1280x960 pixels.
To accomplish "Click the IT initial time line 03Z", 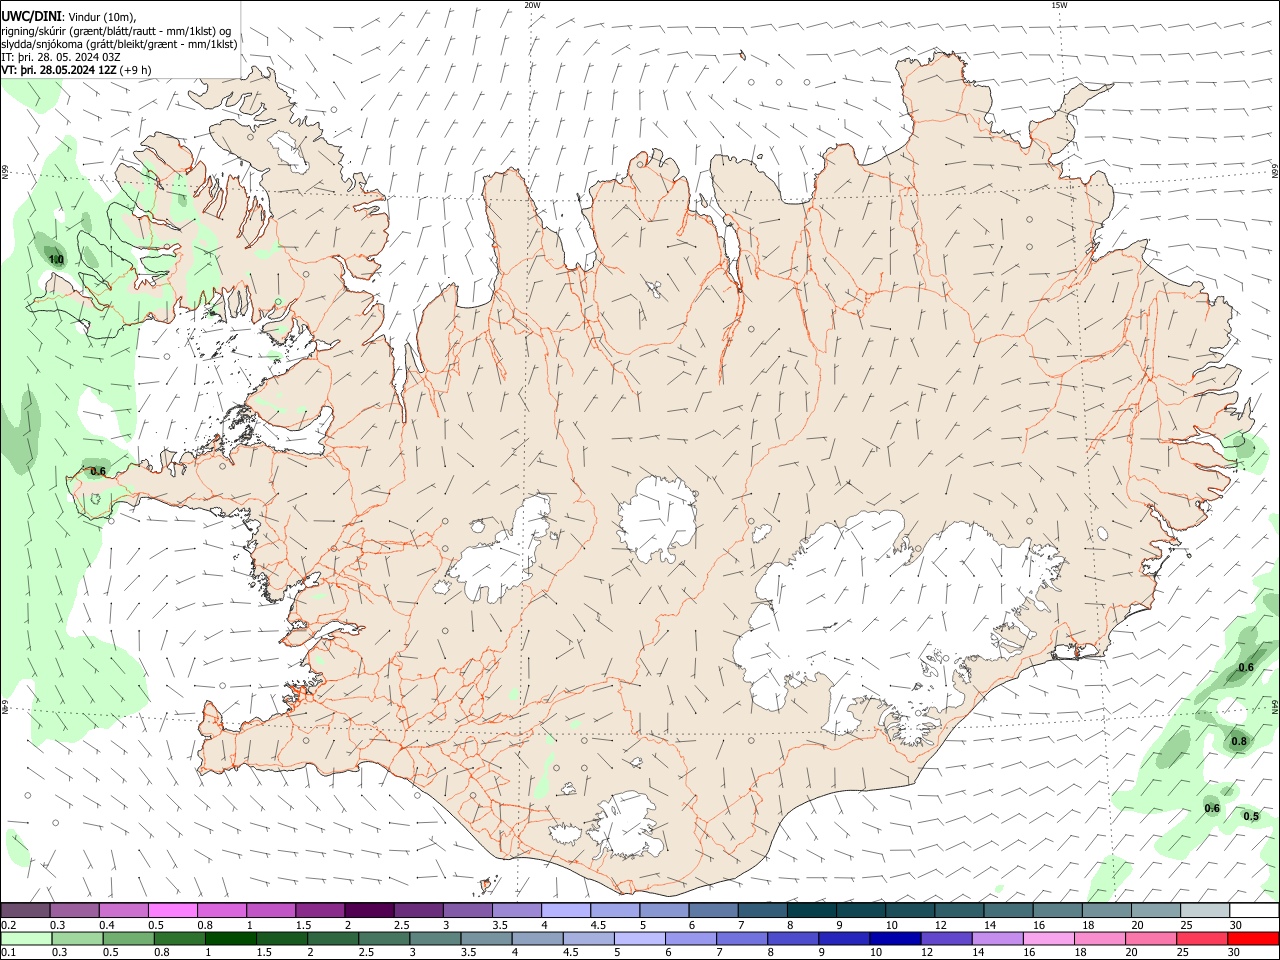I will tap(61, 57).
